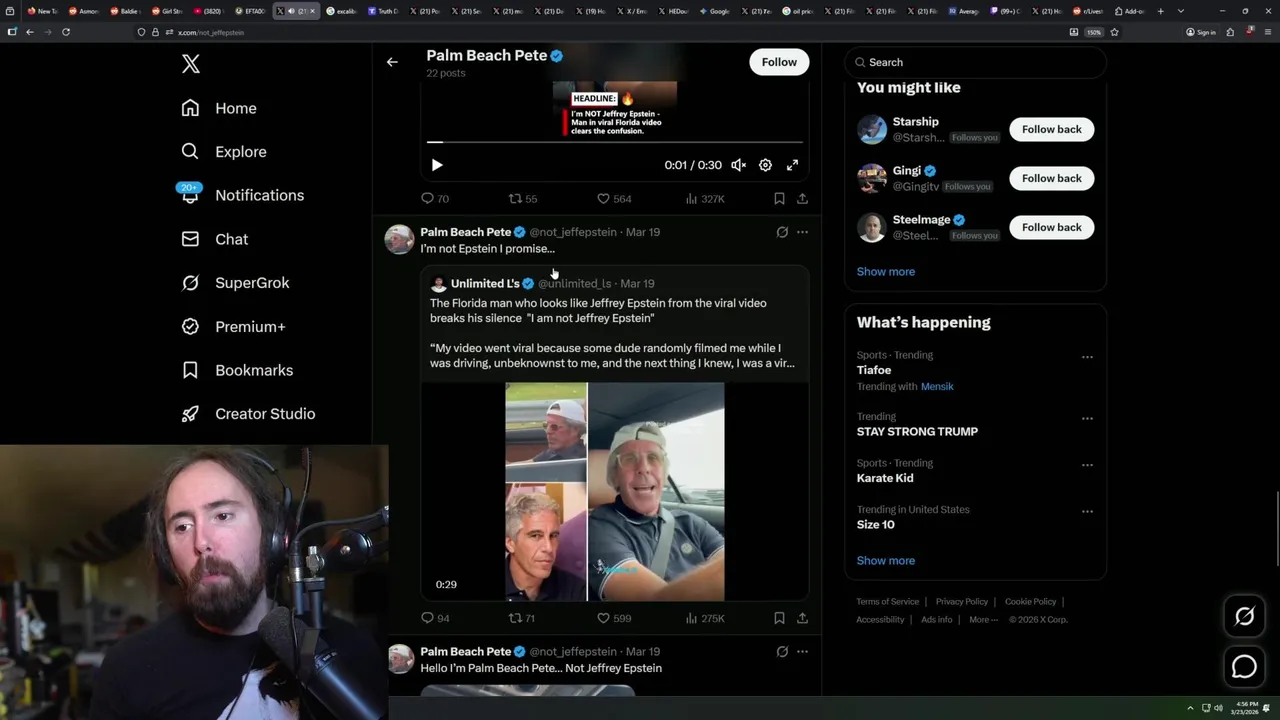1280x720 pixels.
Task: Repost the post with 55 reposts
Action: pyautogui.click(x=523, y=199)
